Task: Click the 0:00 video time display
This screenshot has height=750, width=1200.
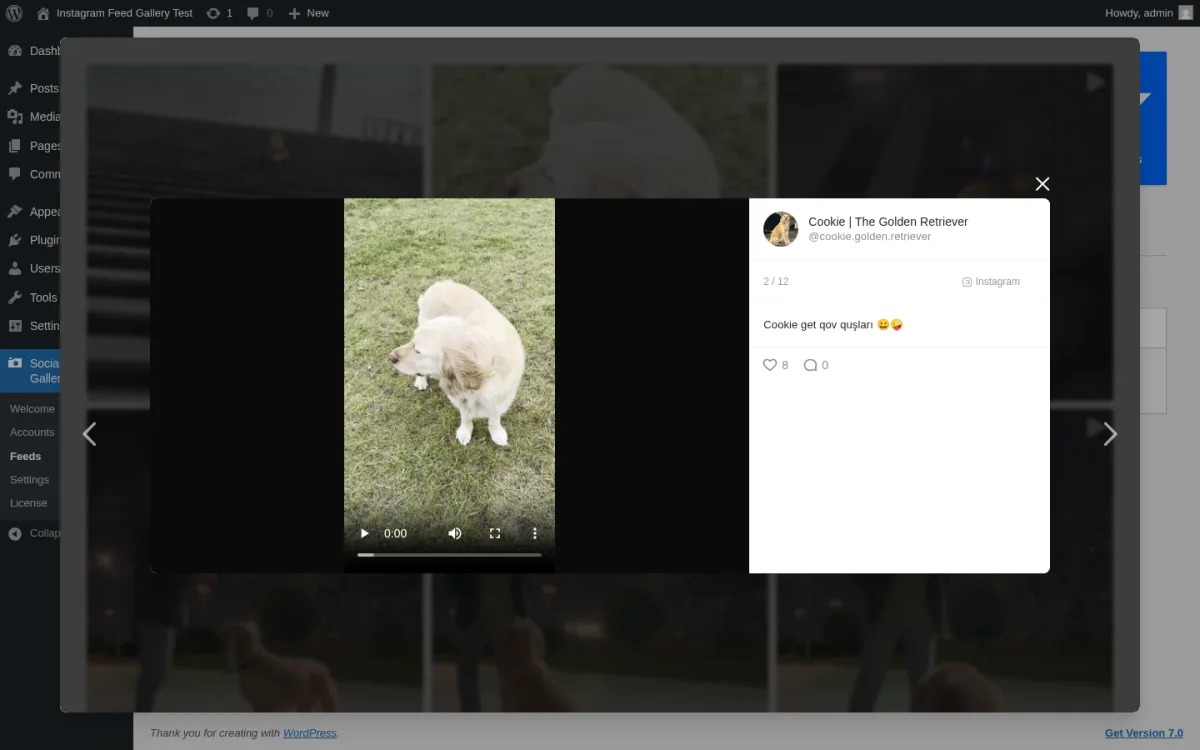Action: (x=395, y=534)
